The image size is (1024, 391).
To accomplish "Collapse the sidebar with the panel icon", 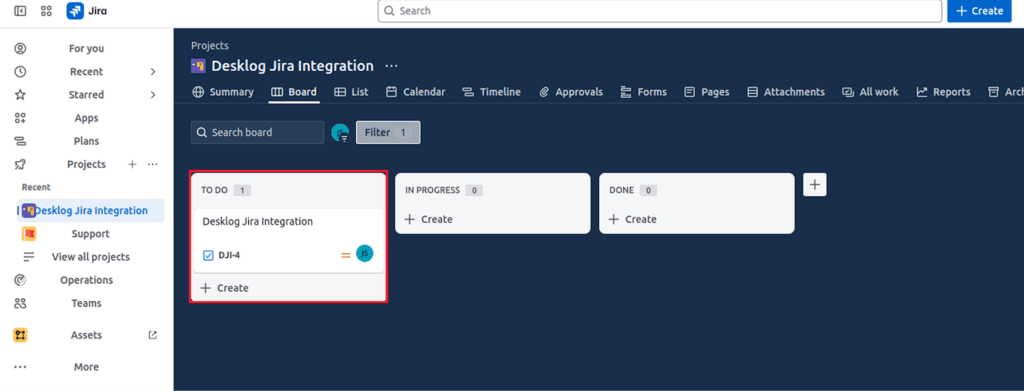I will pyautogui.click(x=20, y=11).
